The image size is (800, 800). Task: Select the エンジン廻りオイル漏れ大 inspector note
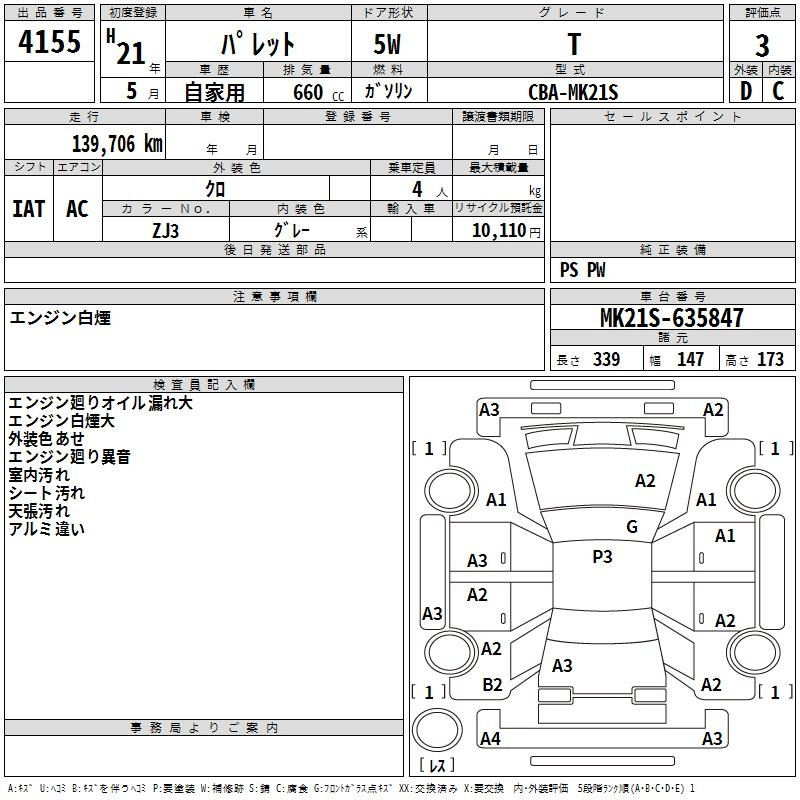[100, 403]
